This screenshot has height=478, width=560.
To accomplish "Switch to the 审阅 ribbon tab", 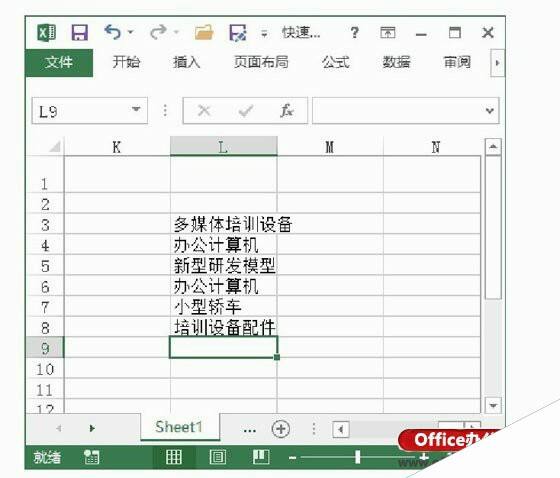I will (457, 63).
